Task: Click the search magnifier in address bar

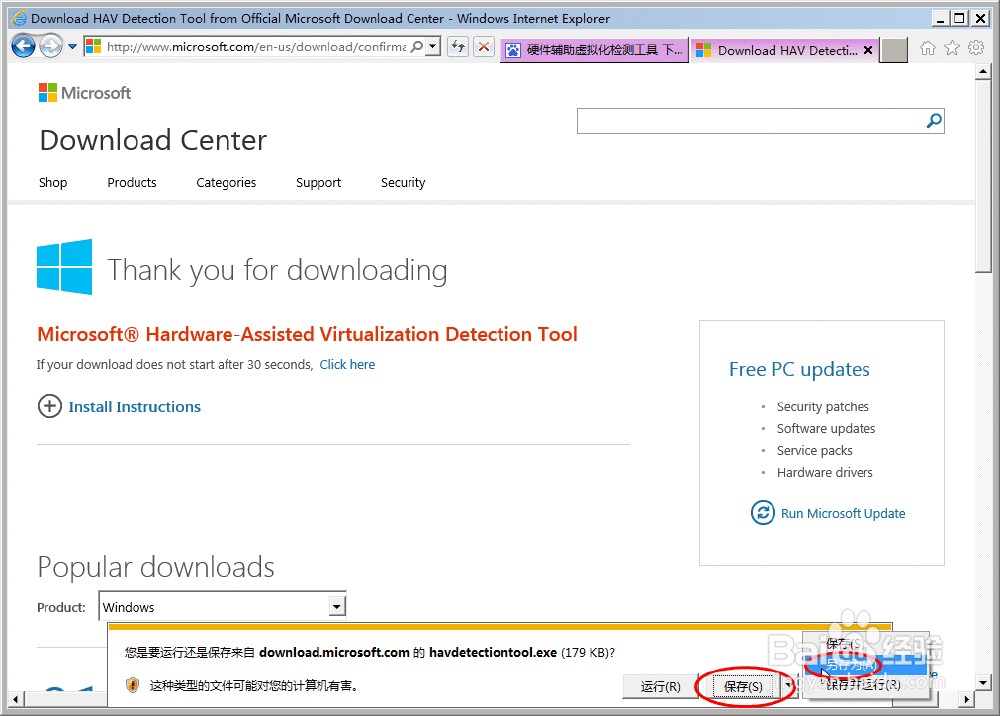Action: tap(417, 47)
